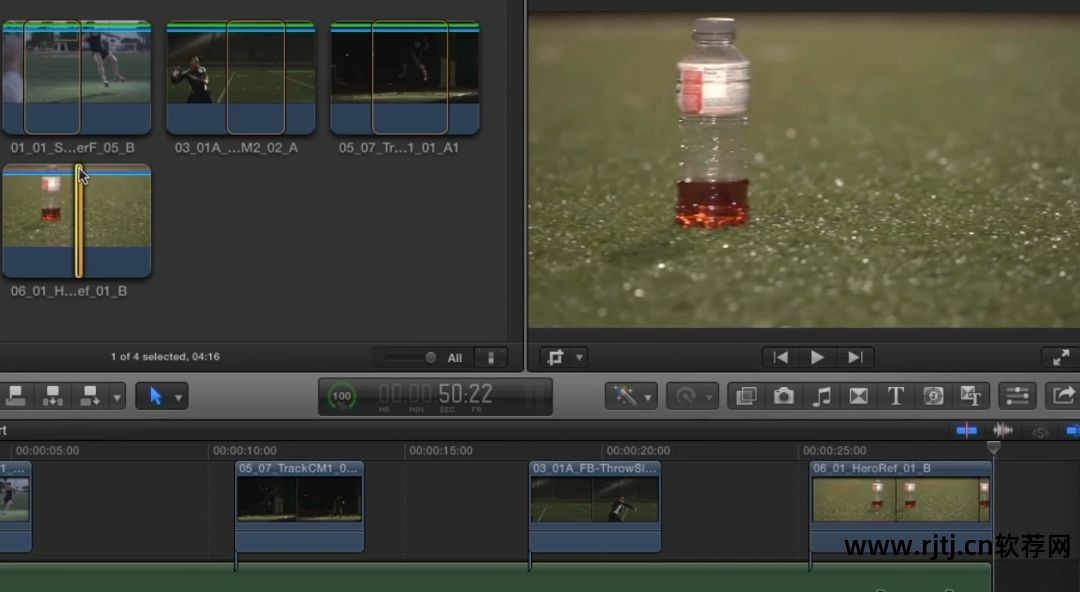Select browser clip 03_01A_...M2_02_A

click(240, 77)
